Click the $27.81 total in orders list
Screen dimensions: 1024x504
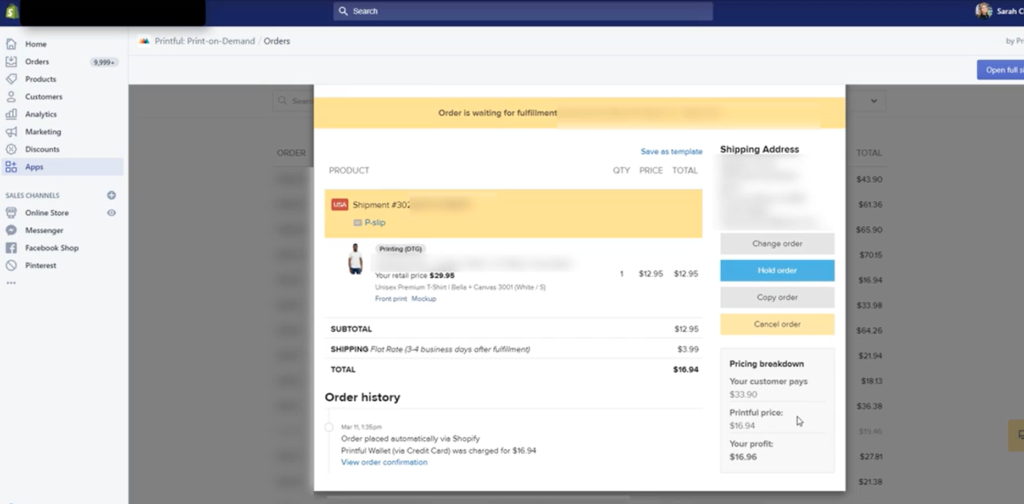click(x=871, y=456)
